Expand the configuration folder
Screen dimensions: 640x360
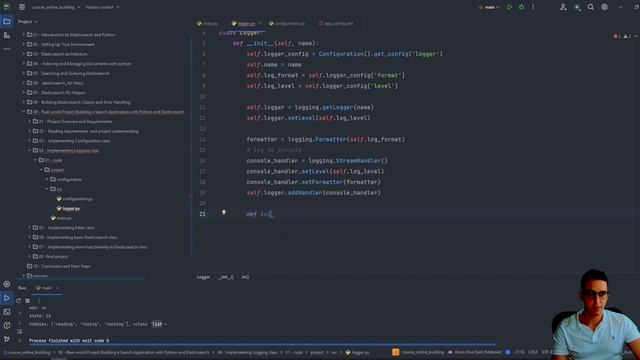tap(47, 179)
